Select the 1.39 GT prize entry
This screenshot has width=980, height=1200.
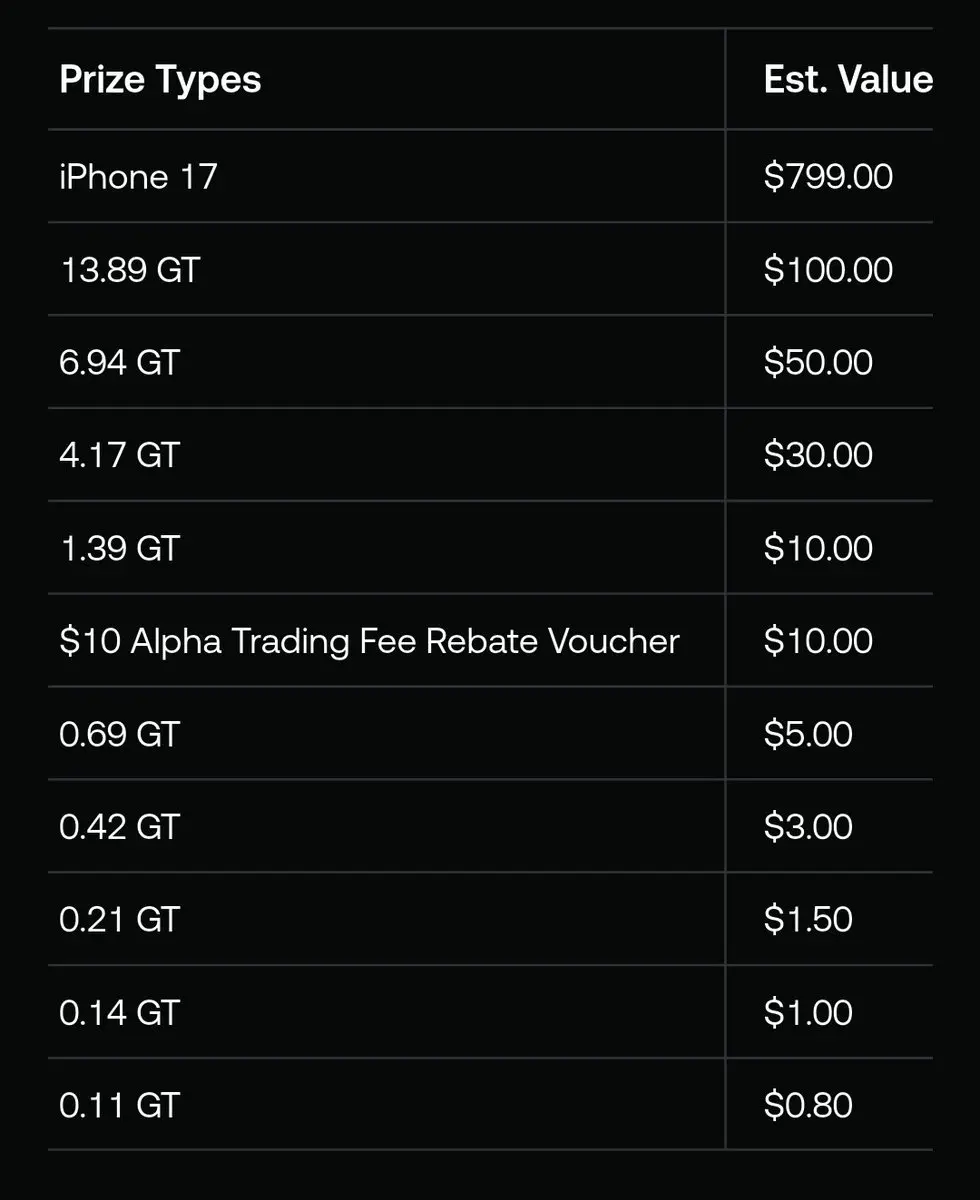click(x=119, y=548)
